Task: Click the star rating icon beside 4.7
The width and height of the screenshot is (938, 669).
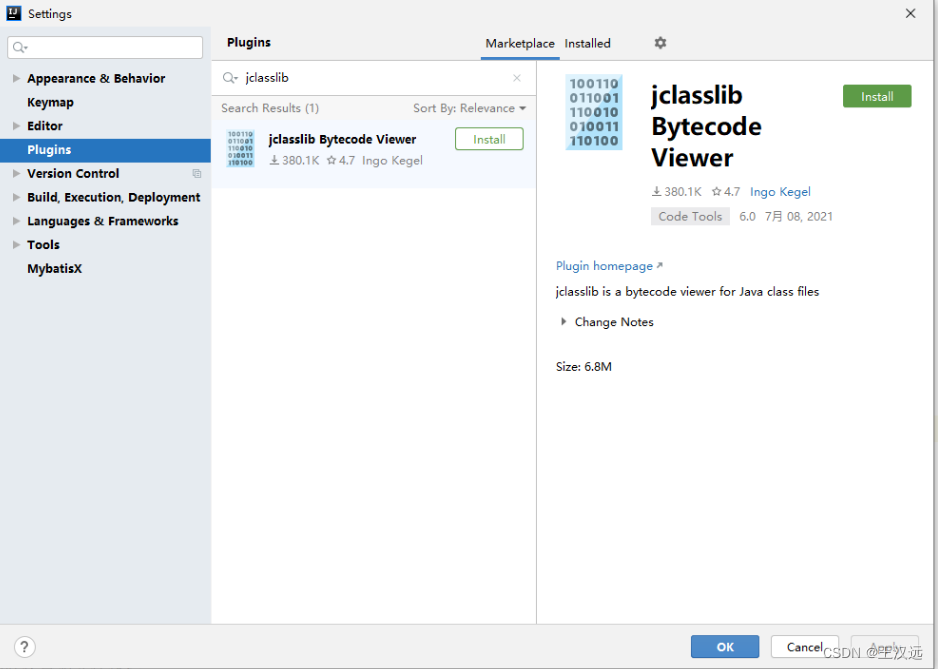Action: 719,191
